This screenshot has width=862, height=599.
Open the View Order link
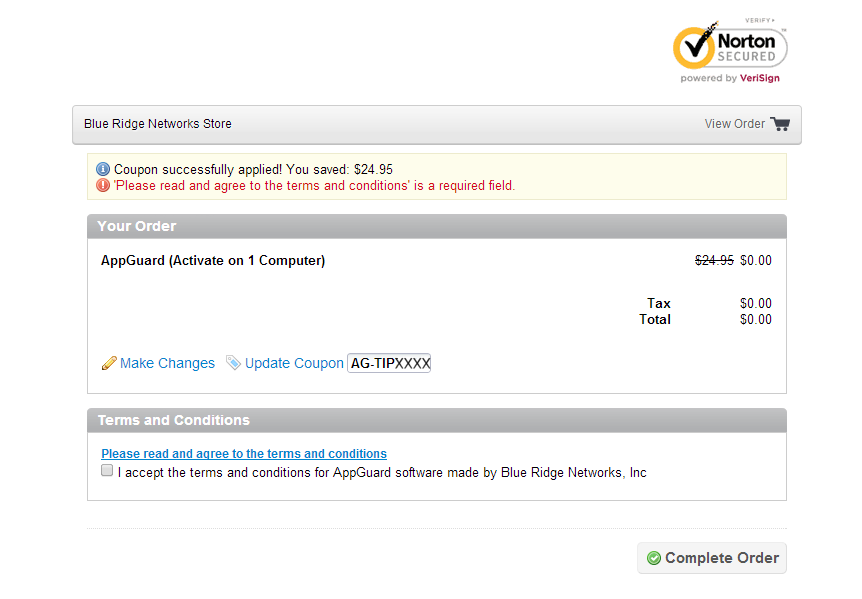[x=734, y=124]
